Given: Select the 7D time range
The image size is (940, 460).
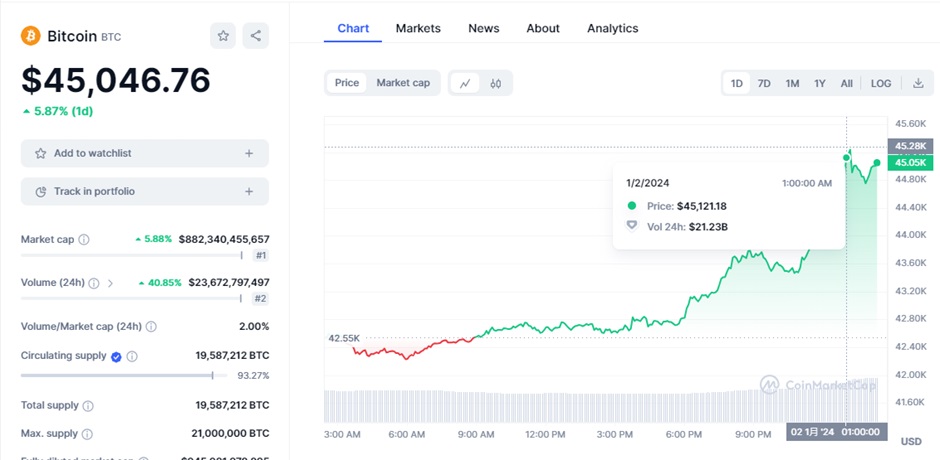Looking at the screenshot, I should pos(764,83).
